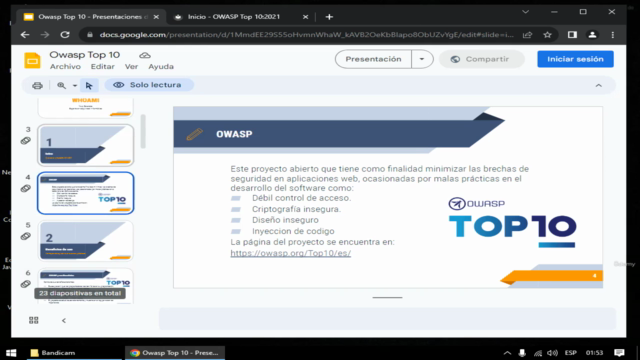This screenshot has width=640, height=360.
Task: Open the notification center icon
Action: [x=619, y=353]
